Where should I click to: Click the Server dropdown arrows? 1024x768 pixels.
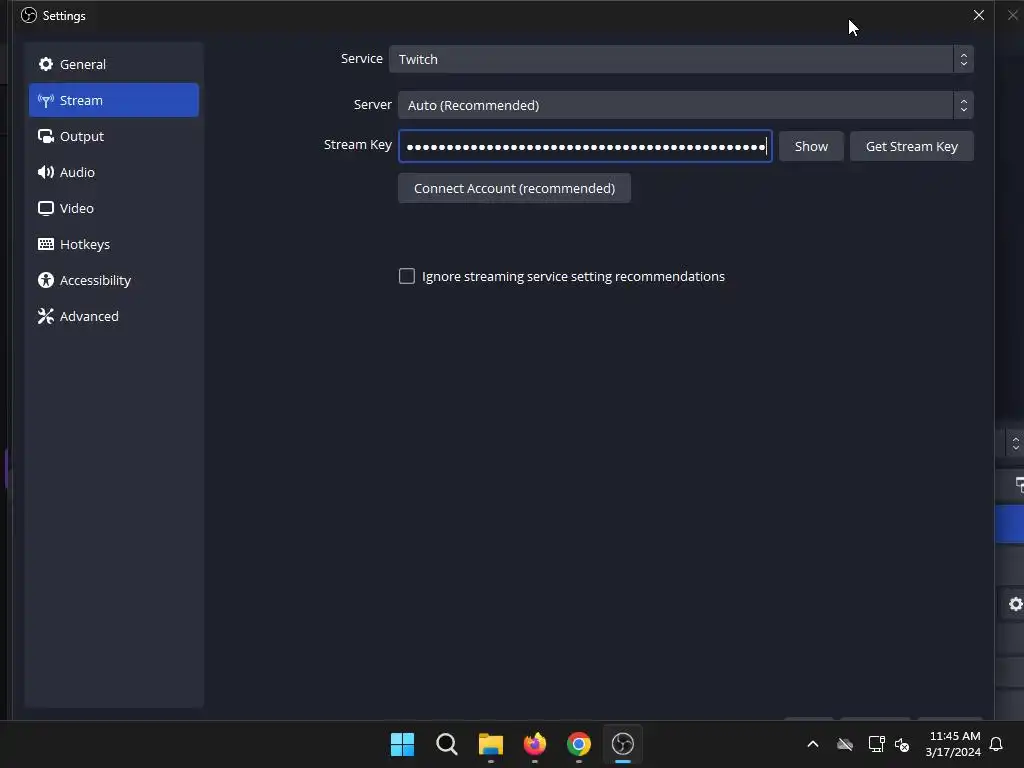963,105
